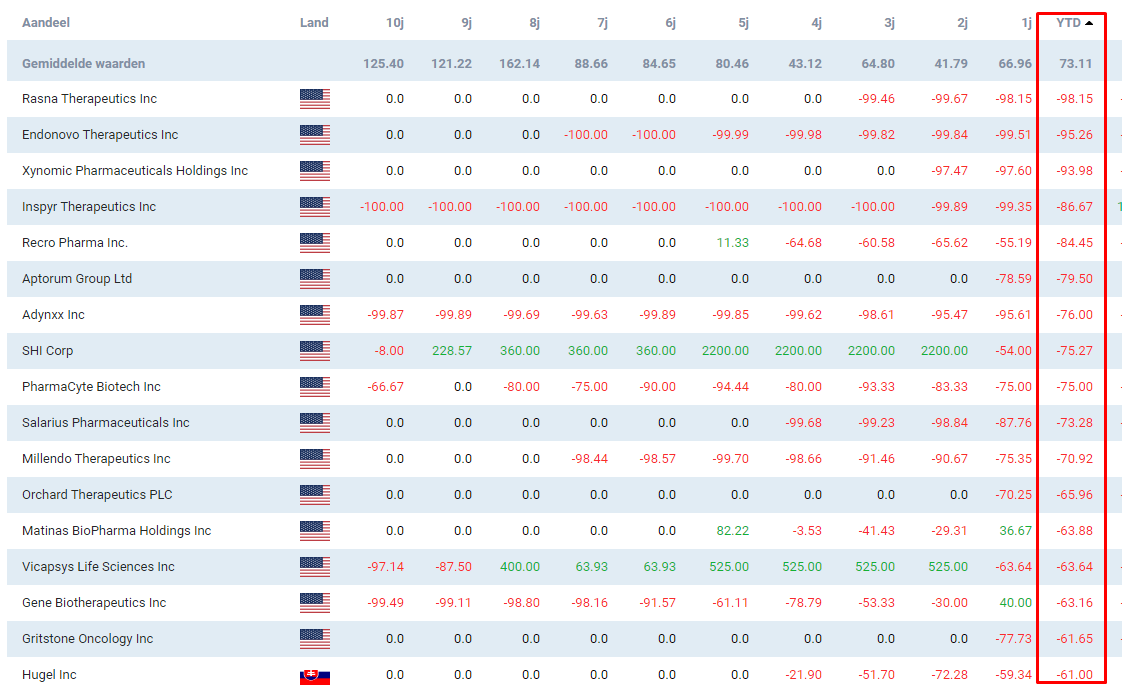Click the US flag for Inspyr Therapeutics
The image size is (1122, 687).
[x=315, y=207]
